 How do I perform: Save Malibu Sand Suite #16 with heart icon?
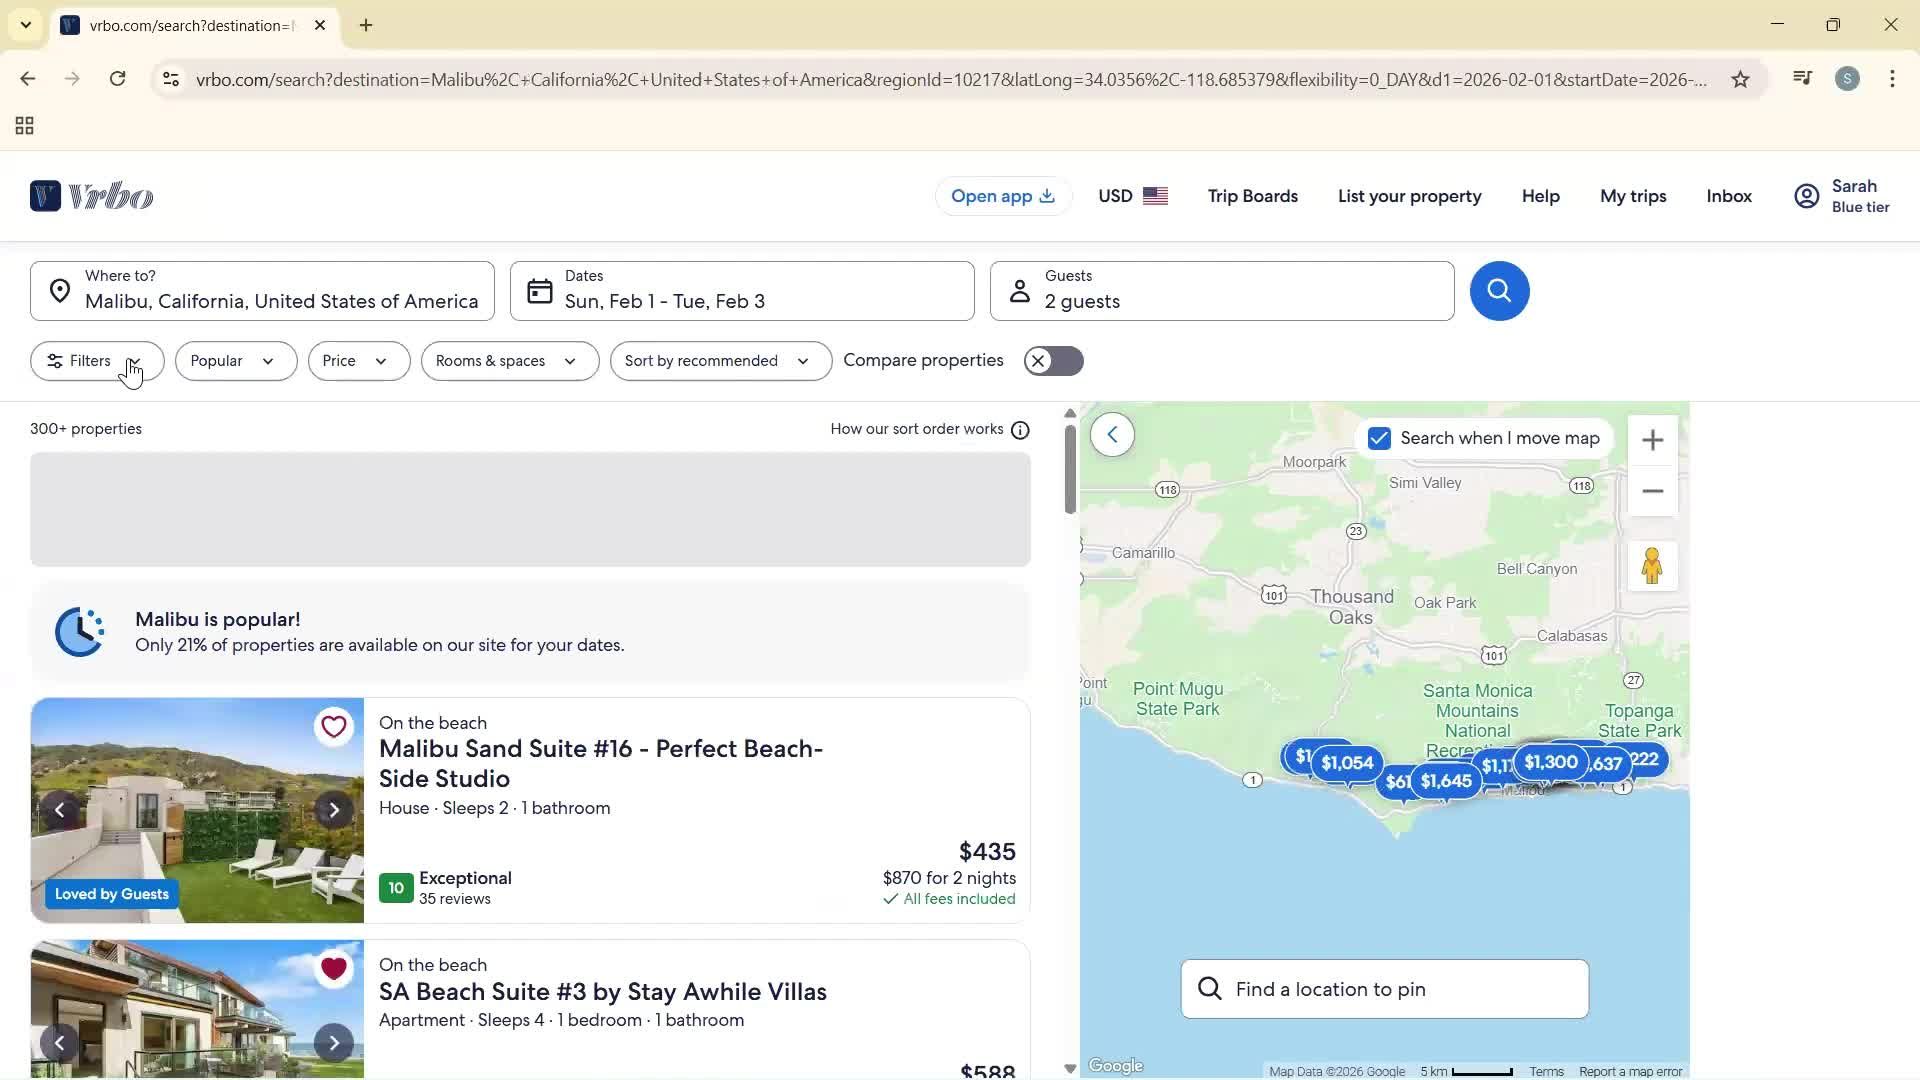point(334,727)
